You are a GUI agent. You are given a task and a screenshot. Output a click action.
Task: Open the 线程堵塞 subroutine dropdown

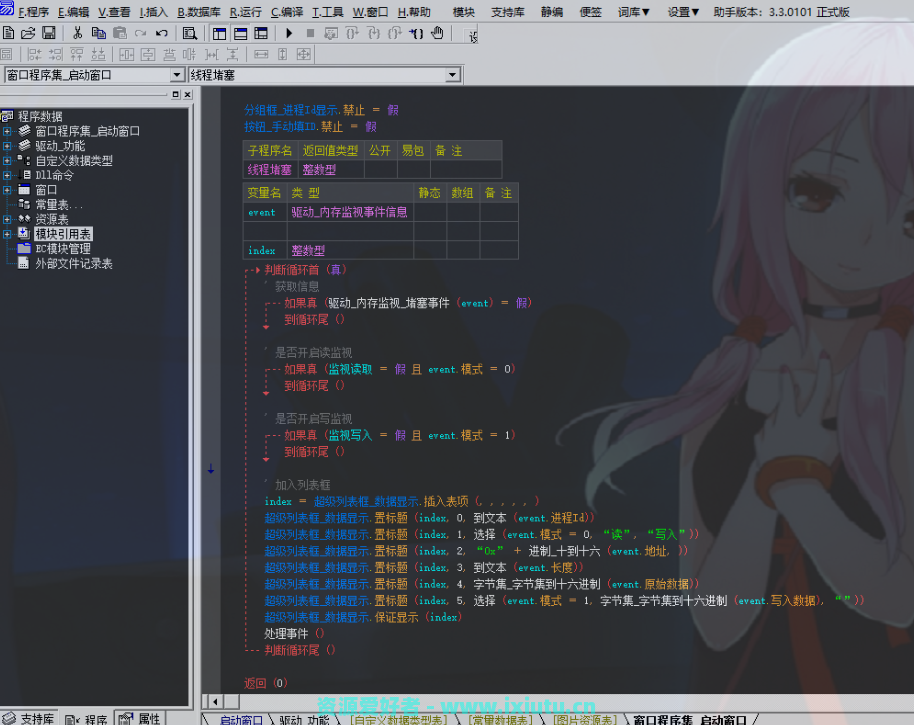point(452,75)
